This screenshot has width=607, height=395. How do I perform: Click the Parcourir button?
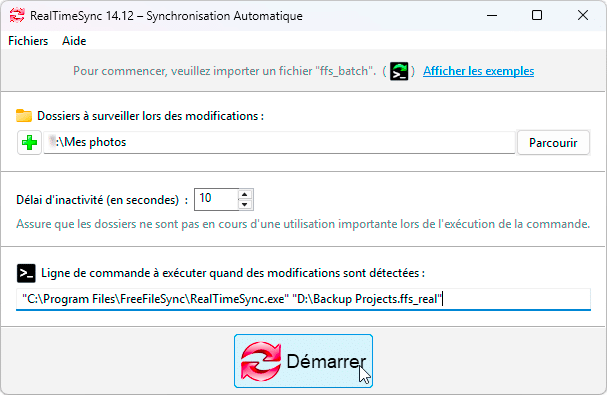tap(553, 143)
